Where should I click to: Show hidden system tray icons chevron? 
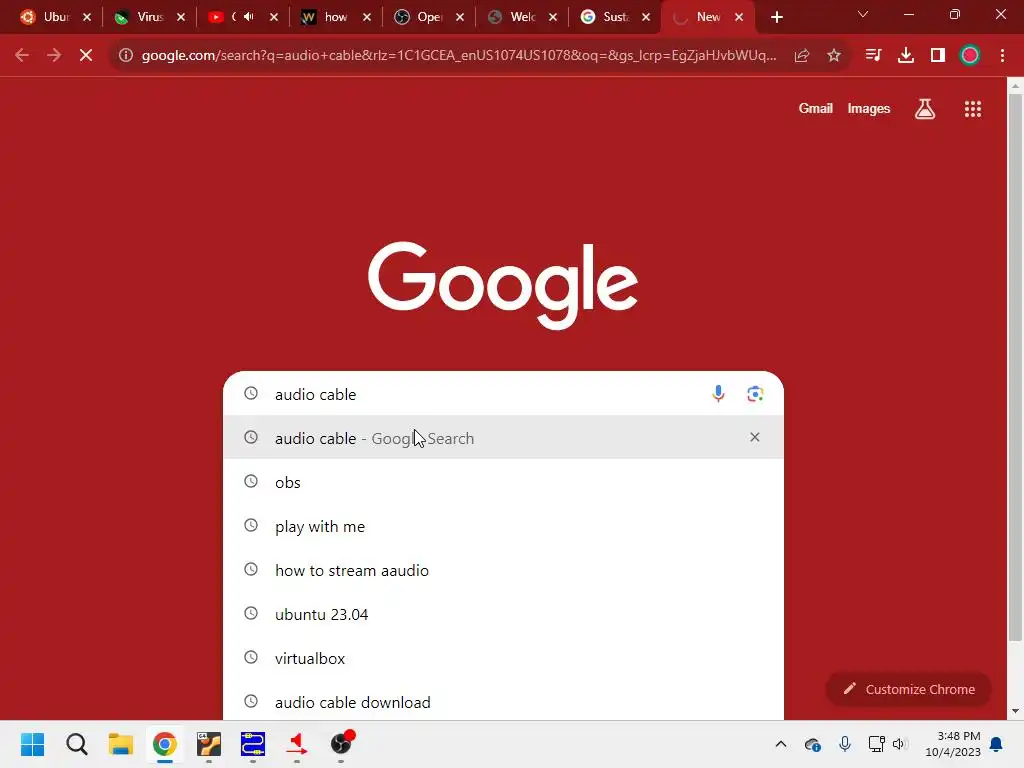tap(780, 744)
